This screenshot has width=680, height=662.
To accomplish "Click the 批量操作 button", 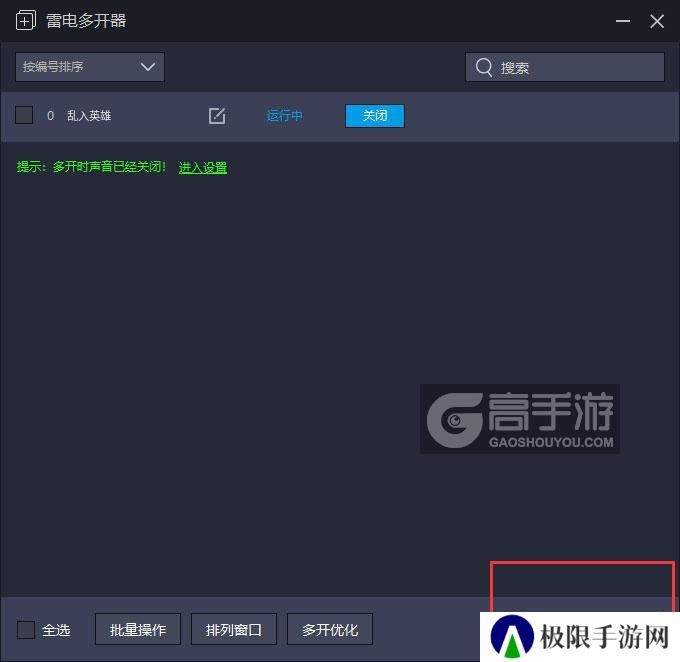I will click(x=138, y=629).
